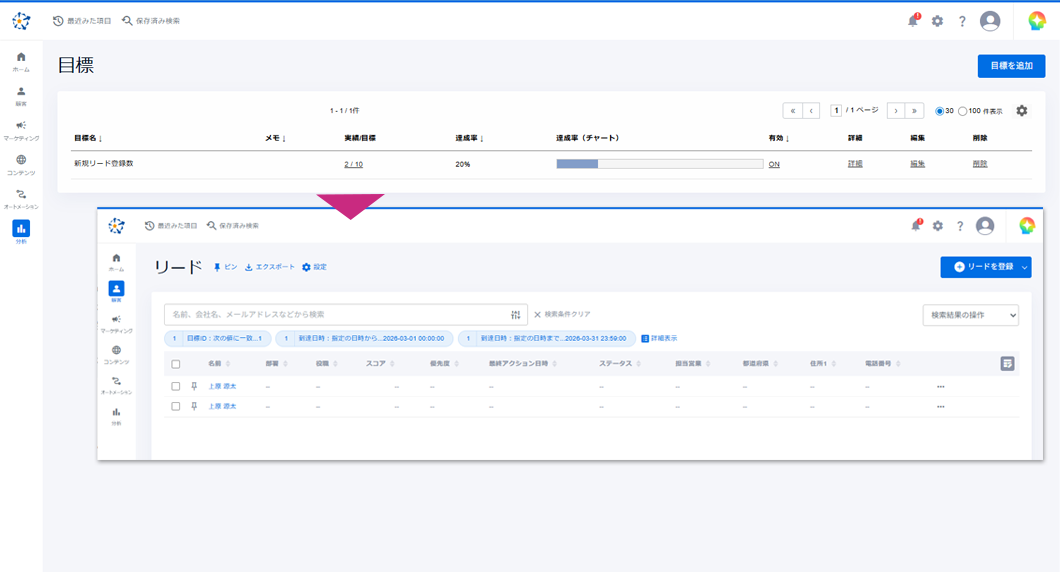
Task: Open settings gear in the top header
Action: click(937, 21)
